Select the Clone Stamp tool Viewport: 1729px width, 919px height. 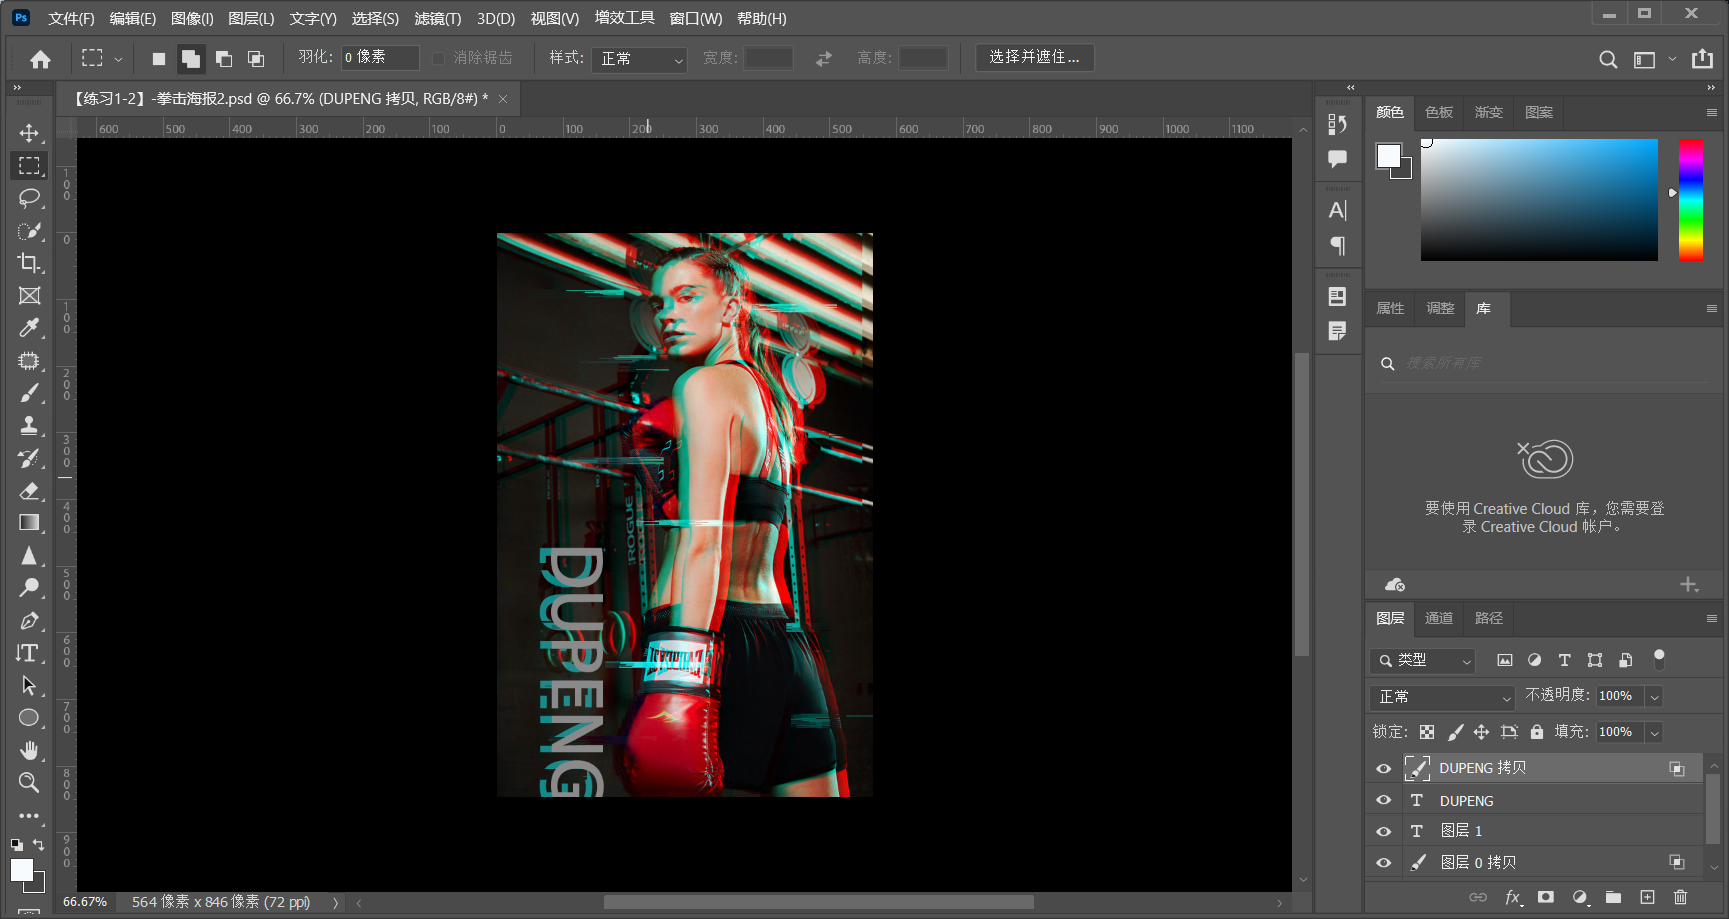click(x=29, y=425)
